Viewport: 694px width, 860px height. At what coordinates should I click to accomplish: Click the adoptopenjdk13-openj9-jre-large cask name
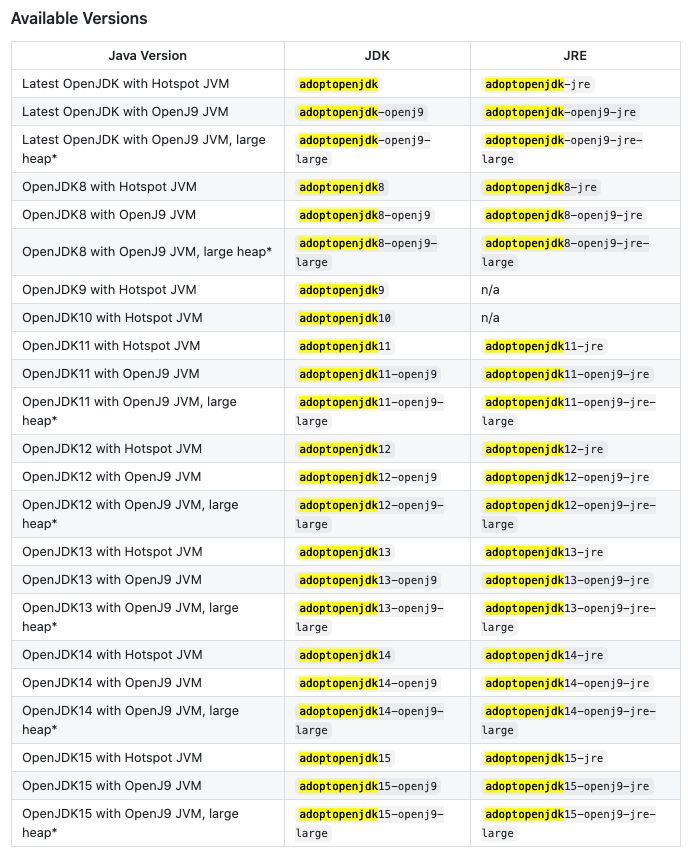tap(569, 618)
